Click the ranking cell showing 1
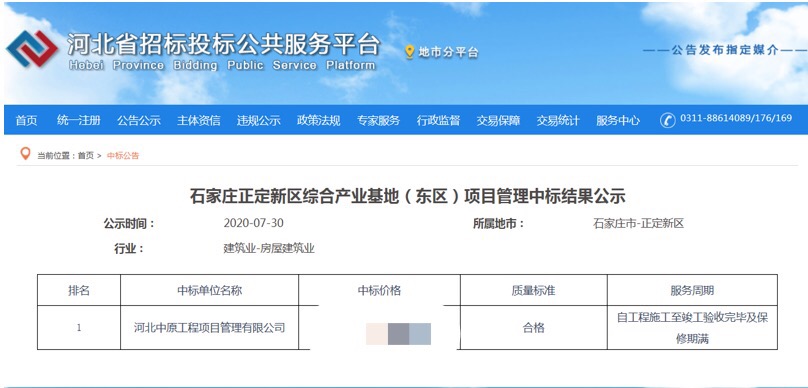This screenshot has width=808, height=388. coord(79,328)
